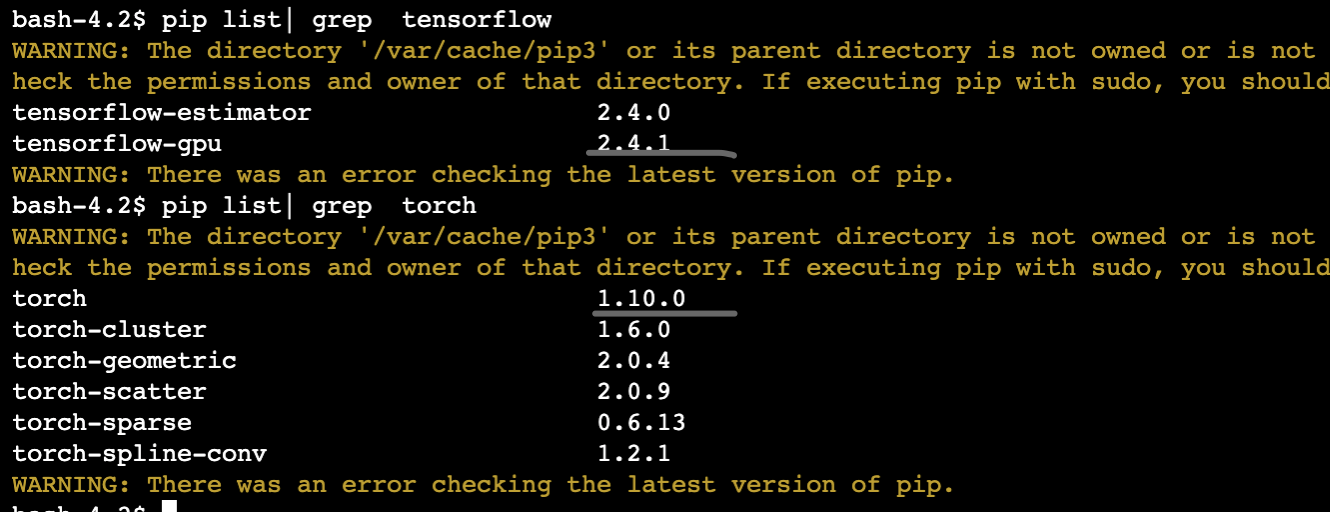The width and height of the screenshot is (1330, 512).
Task: Click the underlined 1.10.0 torch version
Action: click(641, 299)
